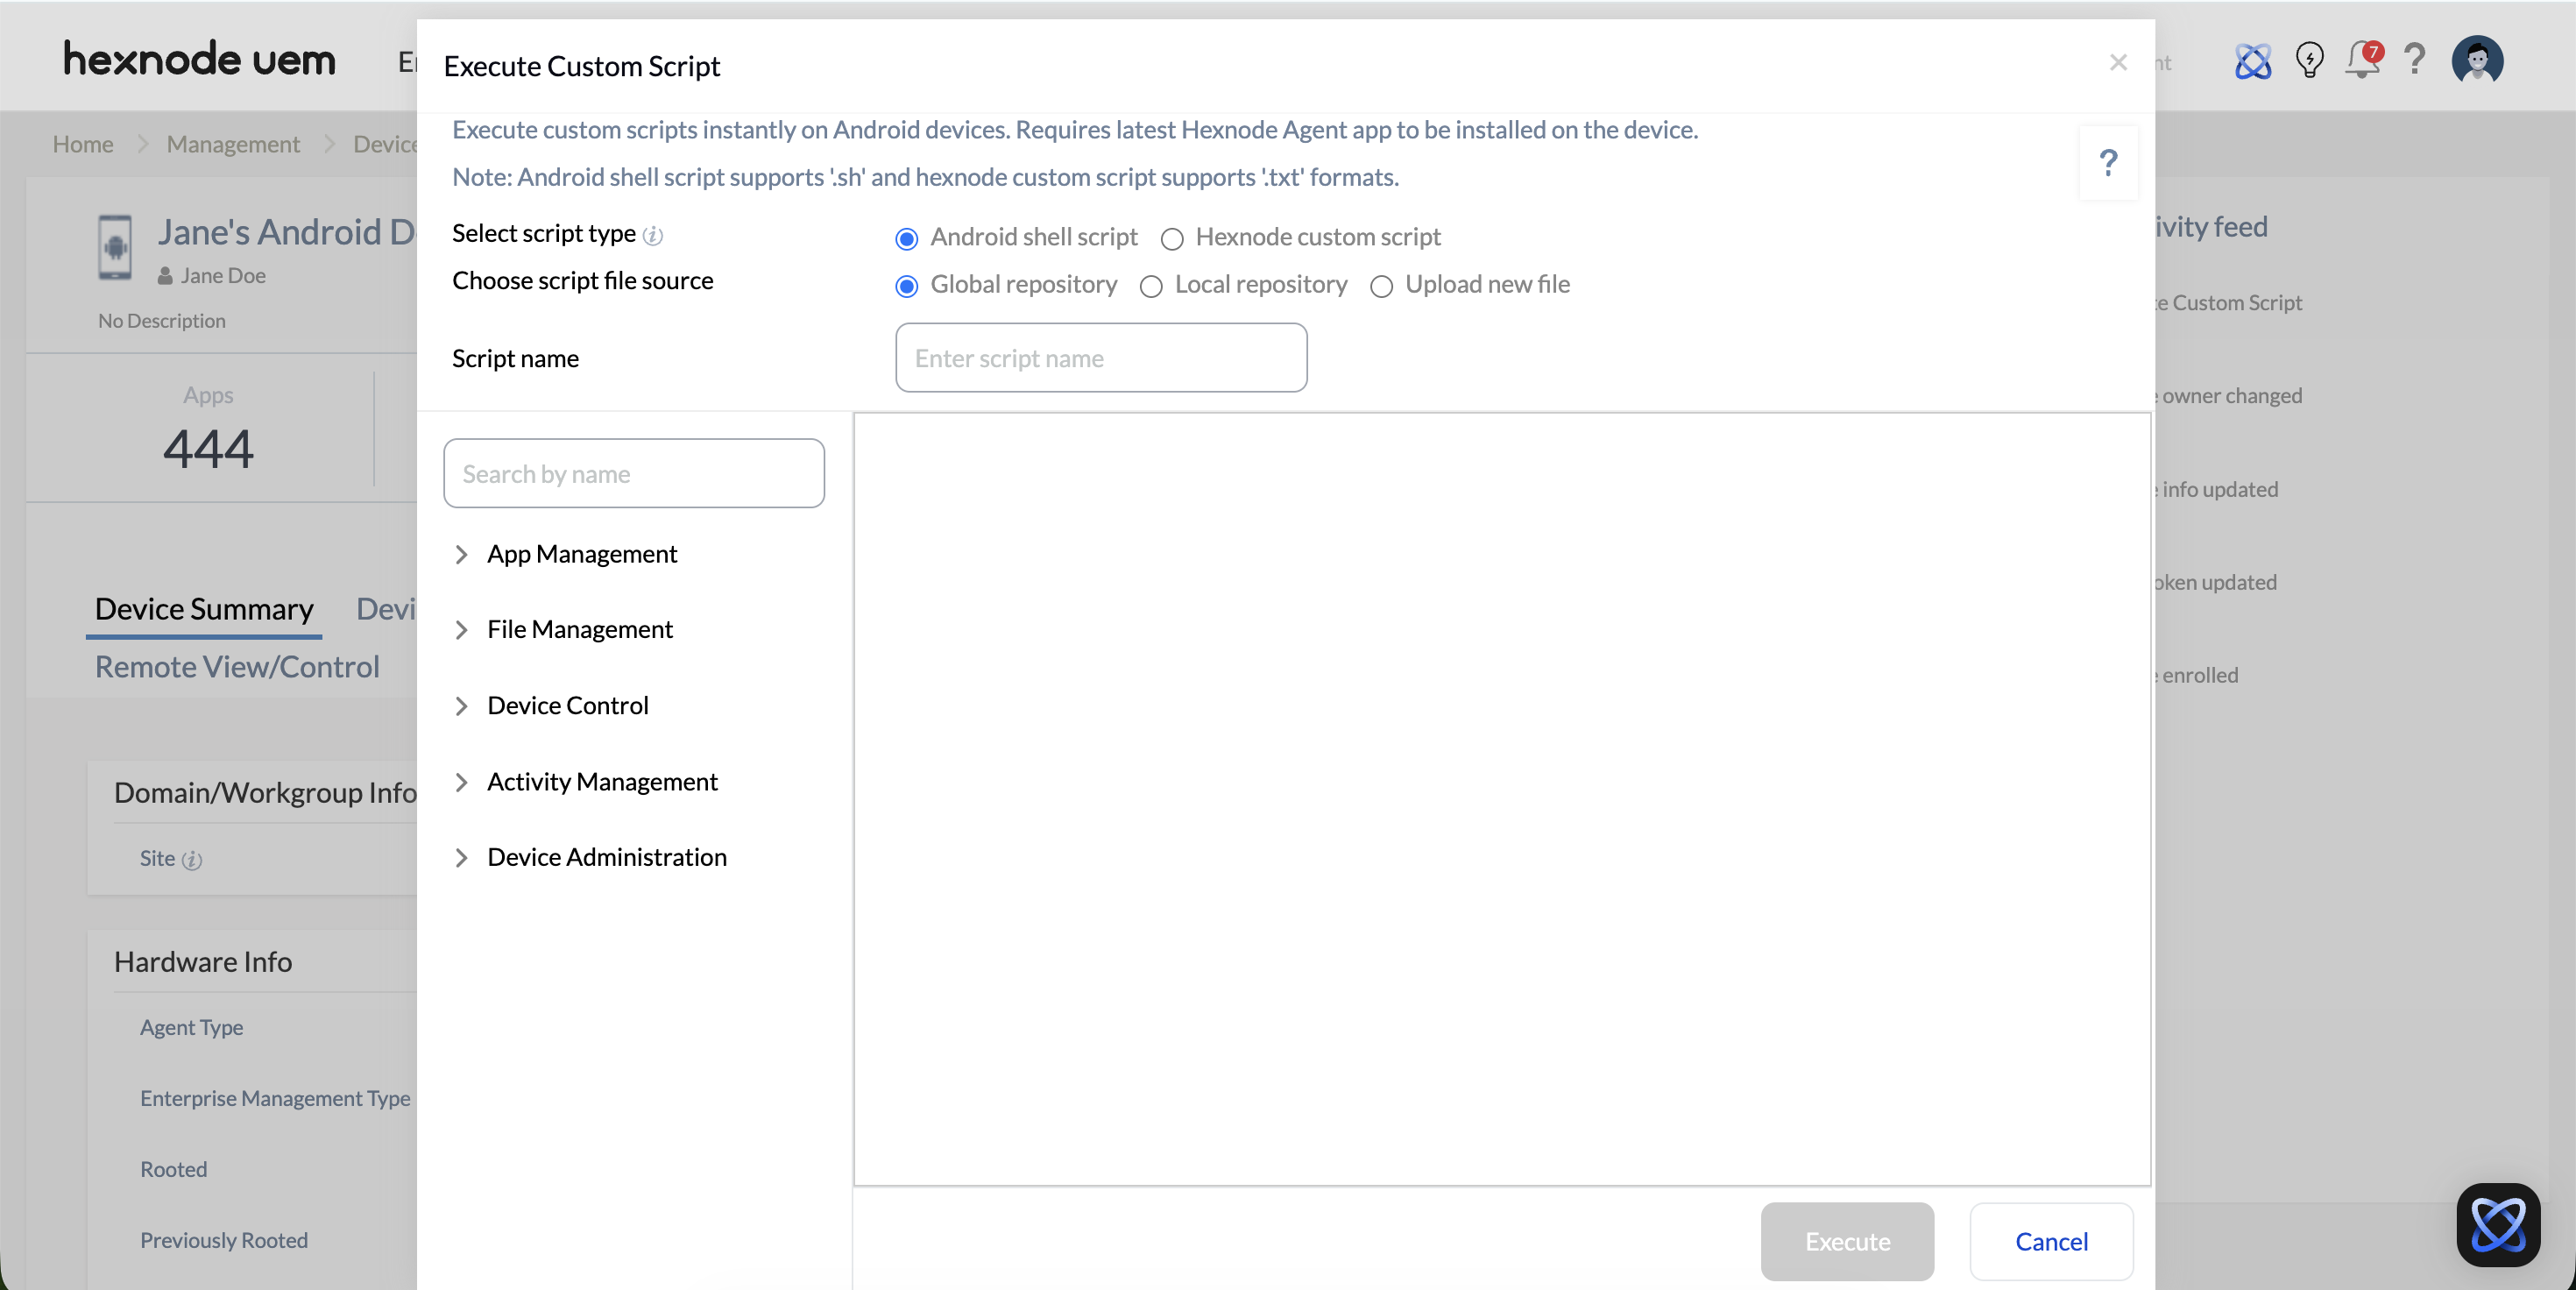The height and width of the screenshot is (1290, 2576).
Task: Click the Enter script name field
Action: (x=1100, y=358)
